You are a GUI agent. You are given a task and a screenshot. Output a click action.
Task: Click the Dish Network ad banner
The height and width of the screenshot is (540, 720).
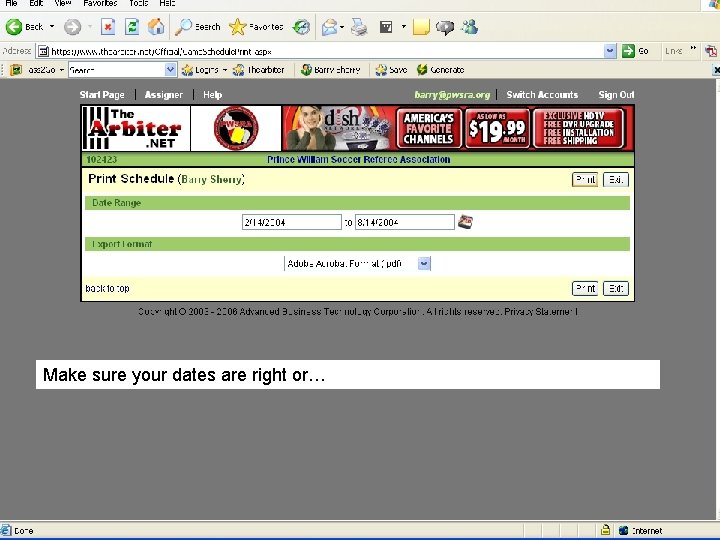[x=458, y=128]
